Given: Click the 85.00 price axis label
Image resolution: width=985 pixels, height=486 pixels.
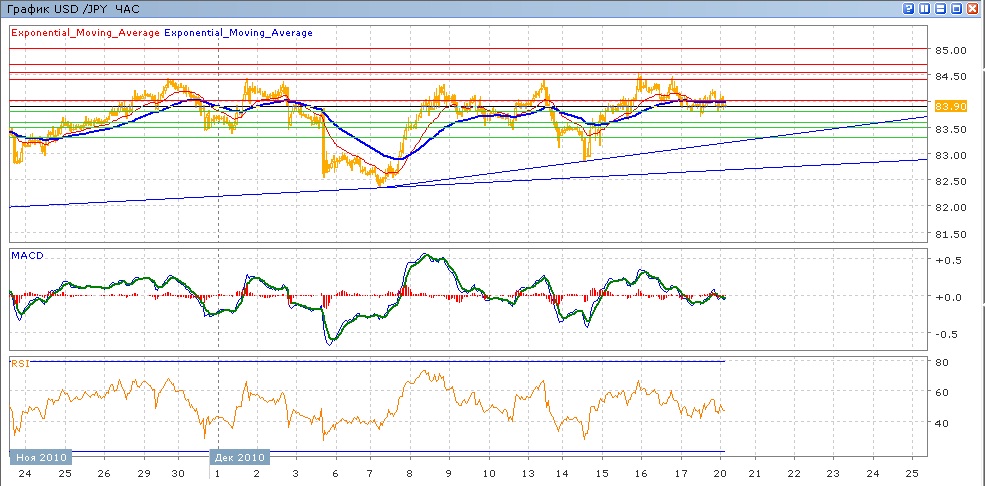Looking at the screenshot, I should click(950, 50).
